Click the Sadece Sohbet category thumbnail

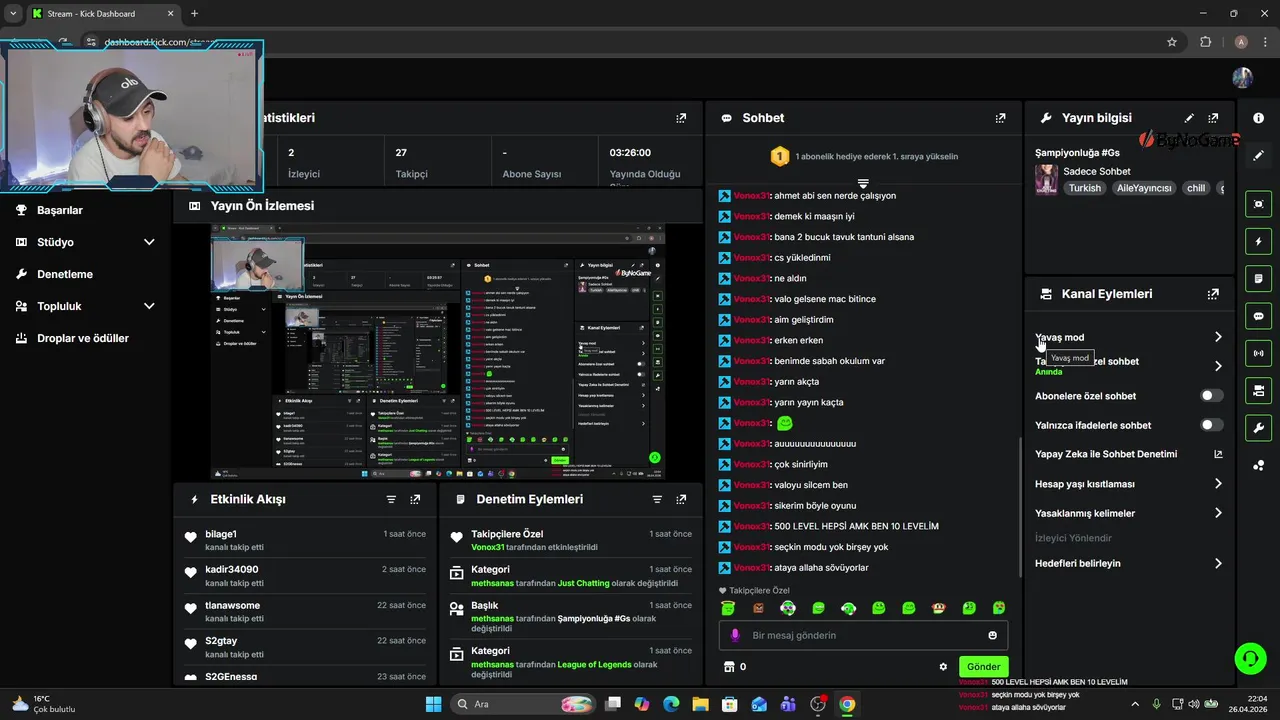tap(1046, 180)
